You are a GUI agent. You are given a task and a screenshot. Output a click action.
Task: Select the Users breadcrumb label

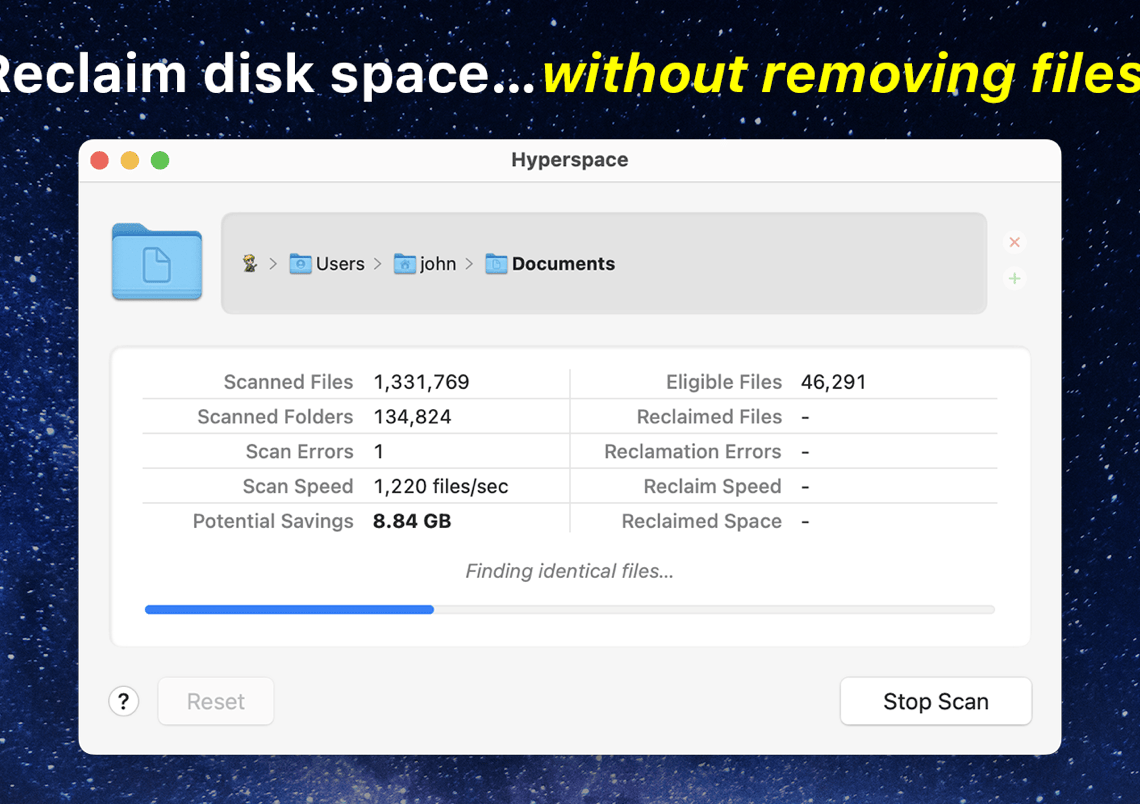(x=338, y=263)
